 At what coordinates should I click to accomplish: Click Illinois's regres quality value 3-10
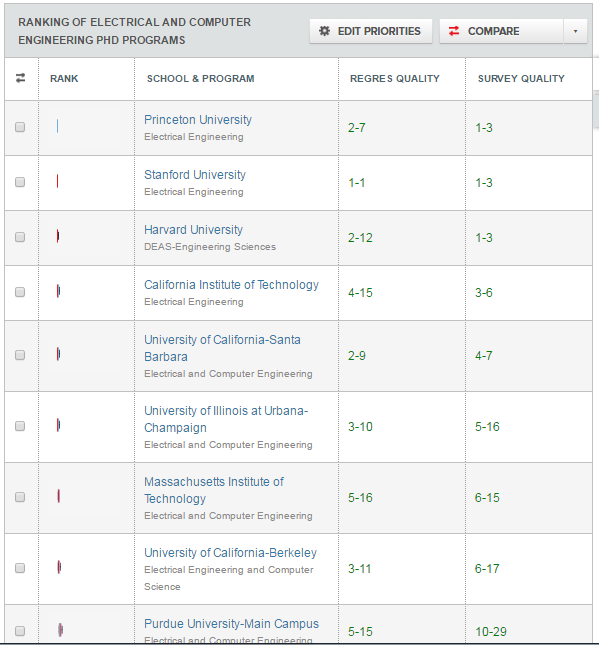click(360, 427)
